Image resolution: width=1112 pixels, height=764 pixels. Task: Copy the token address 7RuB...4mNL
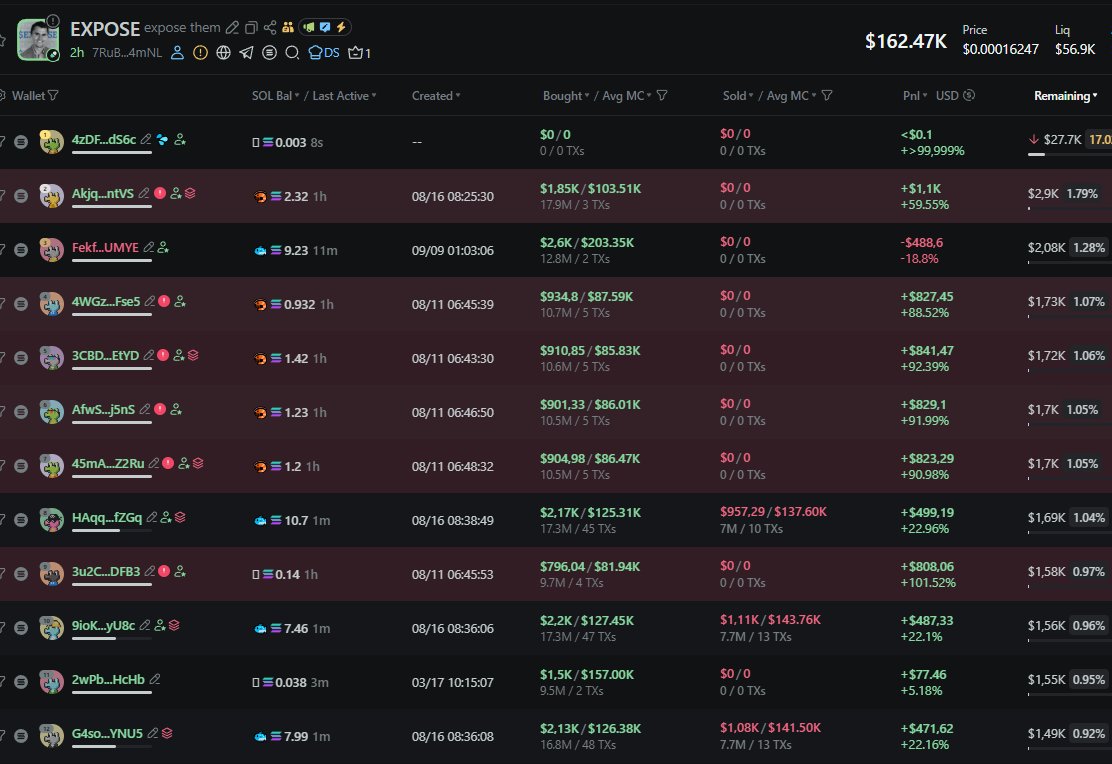tap(127, 52)
